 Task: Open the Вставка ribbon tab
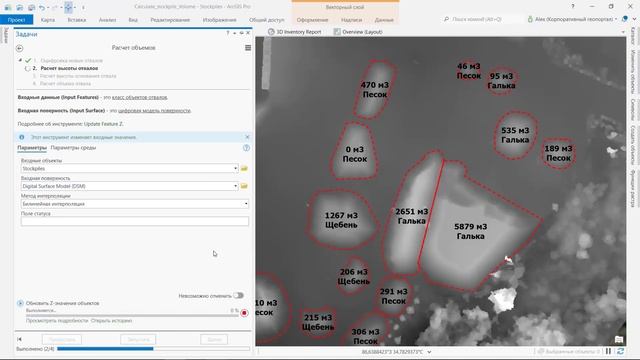(77, 20)
